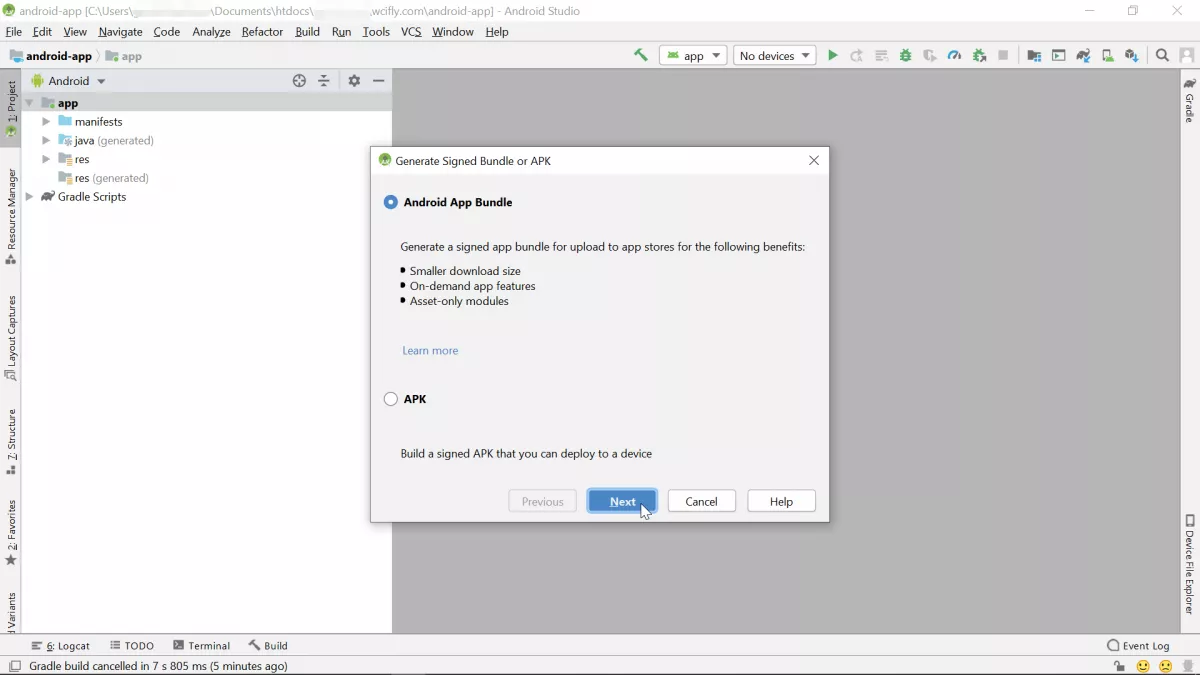Click the Collapse All icon in Project panel
This screenshot has height=675, width=1200.
[324, 81]
